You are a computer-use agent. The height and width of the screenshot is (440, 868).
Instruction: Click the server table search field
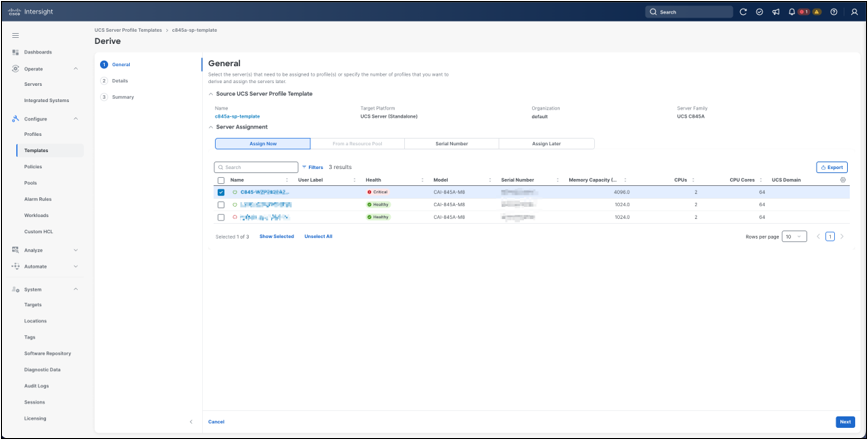pyautogui.click(x=256, y=167)
